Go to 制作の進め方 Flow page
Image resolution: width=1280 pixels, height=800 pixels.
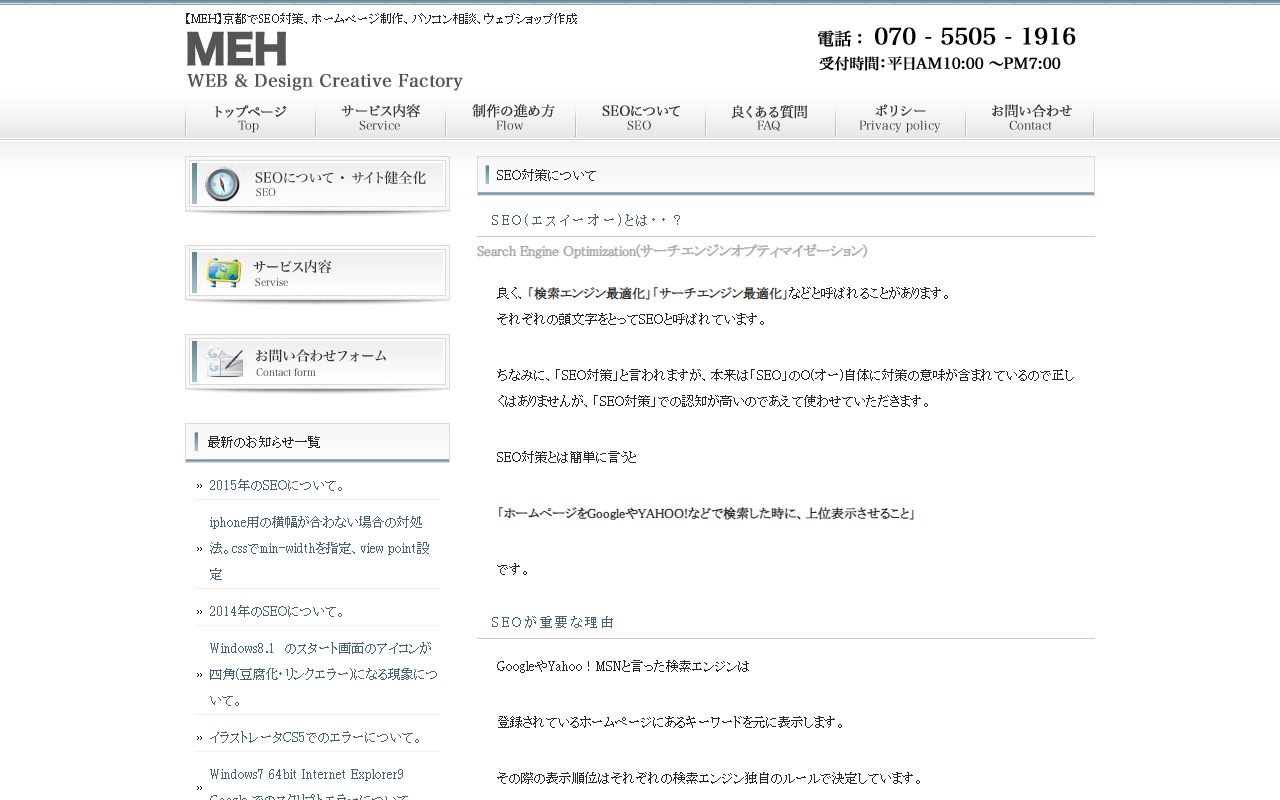click(510, 118)
